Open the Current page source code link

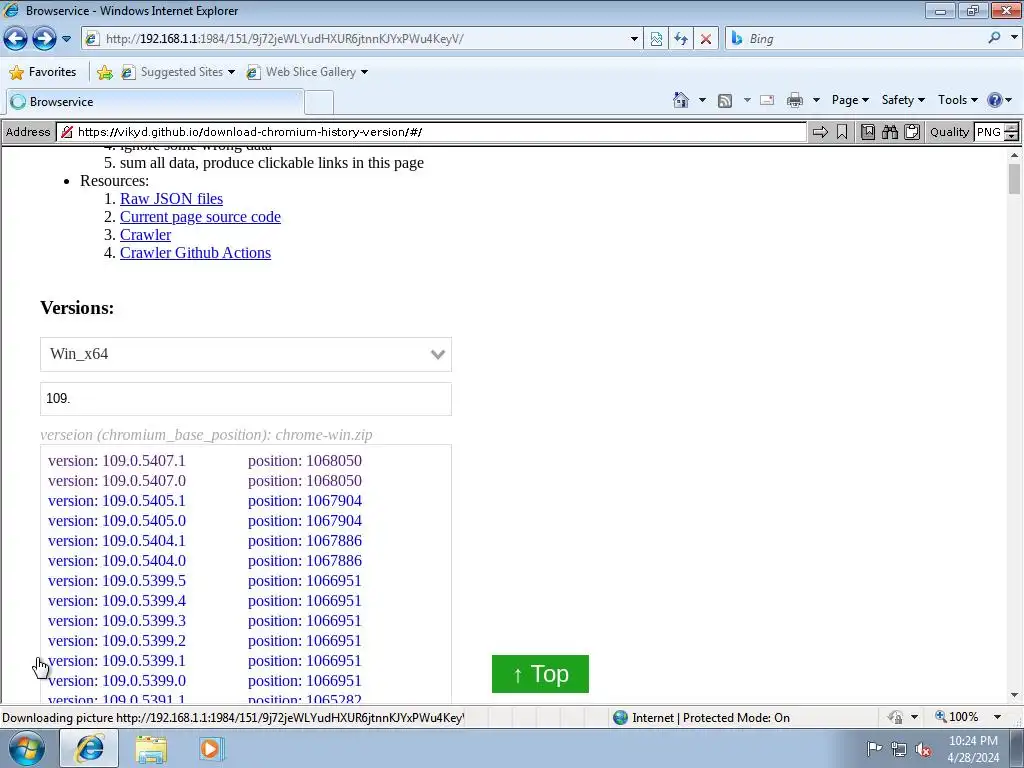200,217
